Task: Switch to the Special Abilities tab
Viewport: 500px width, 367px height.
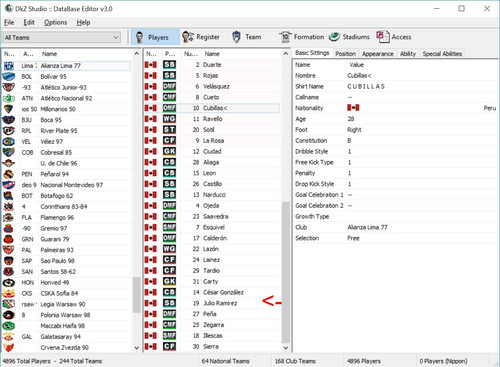Action: point(442,54)
